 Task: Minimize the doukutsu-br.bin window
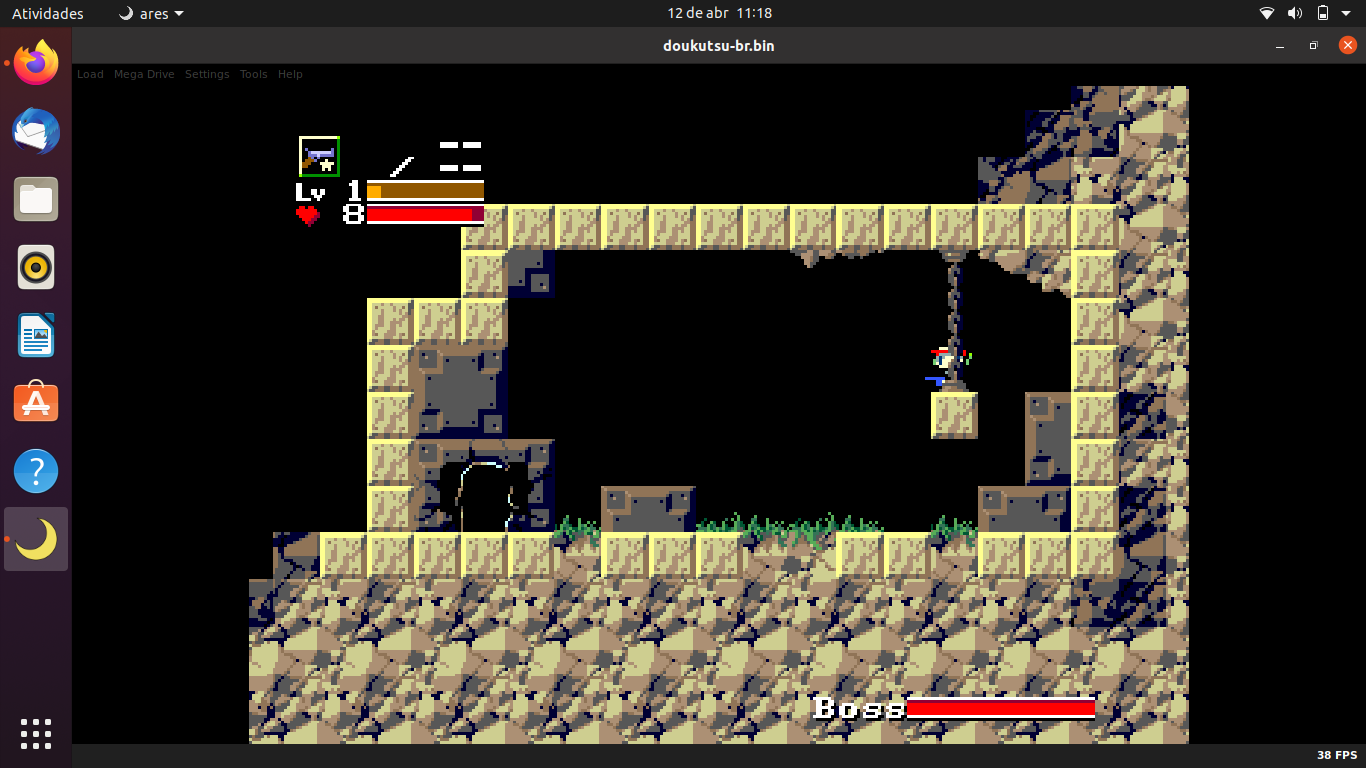coord(1280,46)
